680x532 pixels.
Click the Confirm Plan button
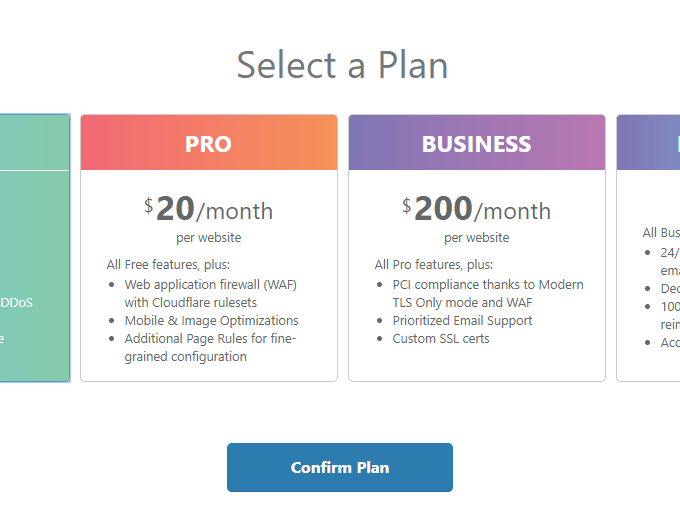point(339,467)
